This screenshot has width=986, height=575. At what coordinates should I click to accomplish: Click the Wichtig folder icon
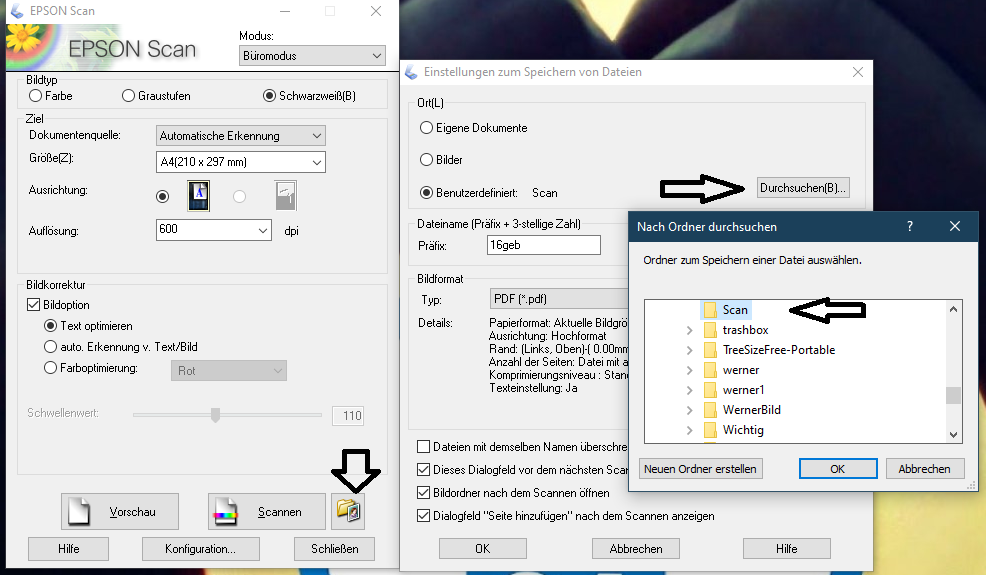click(710, 430)
